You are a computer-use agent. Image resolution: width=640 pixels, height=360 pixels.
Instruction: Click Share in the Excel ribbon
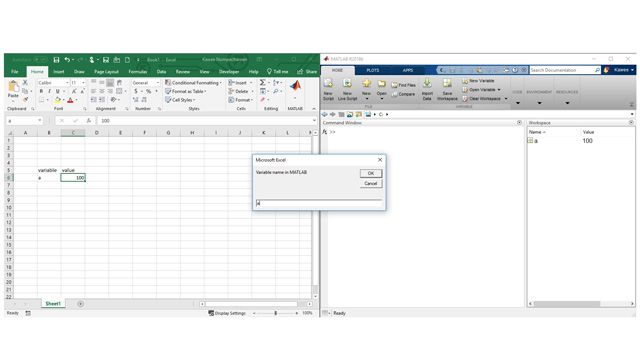(x=307, y=72)
